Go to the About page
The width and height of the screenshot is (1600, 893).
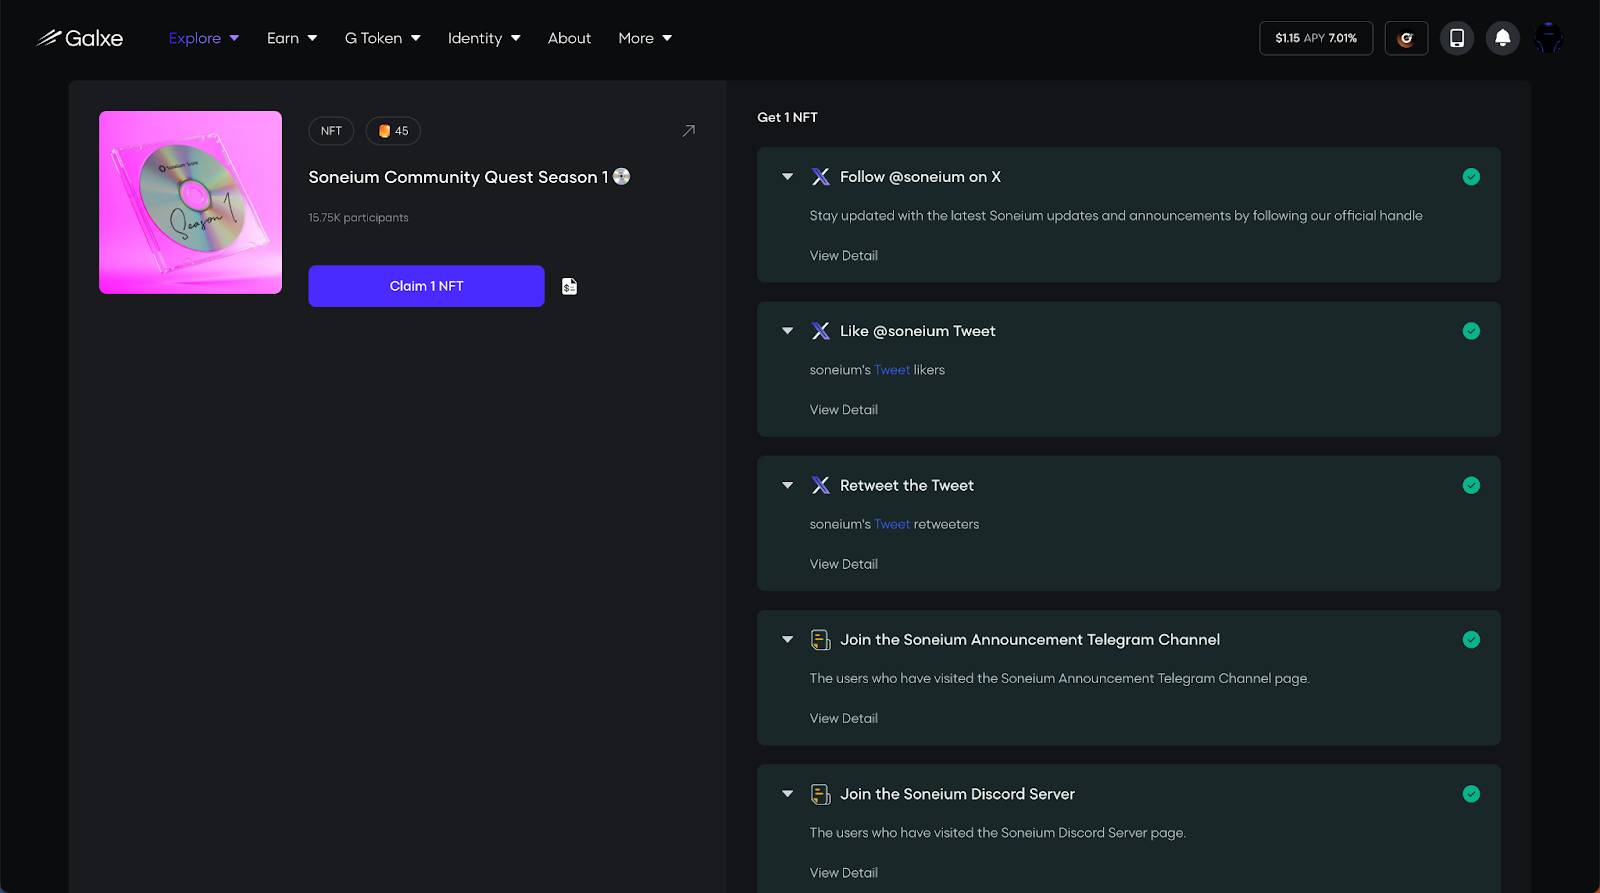tap(569, 38)
